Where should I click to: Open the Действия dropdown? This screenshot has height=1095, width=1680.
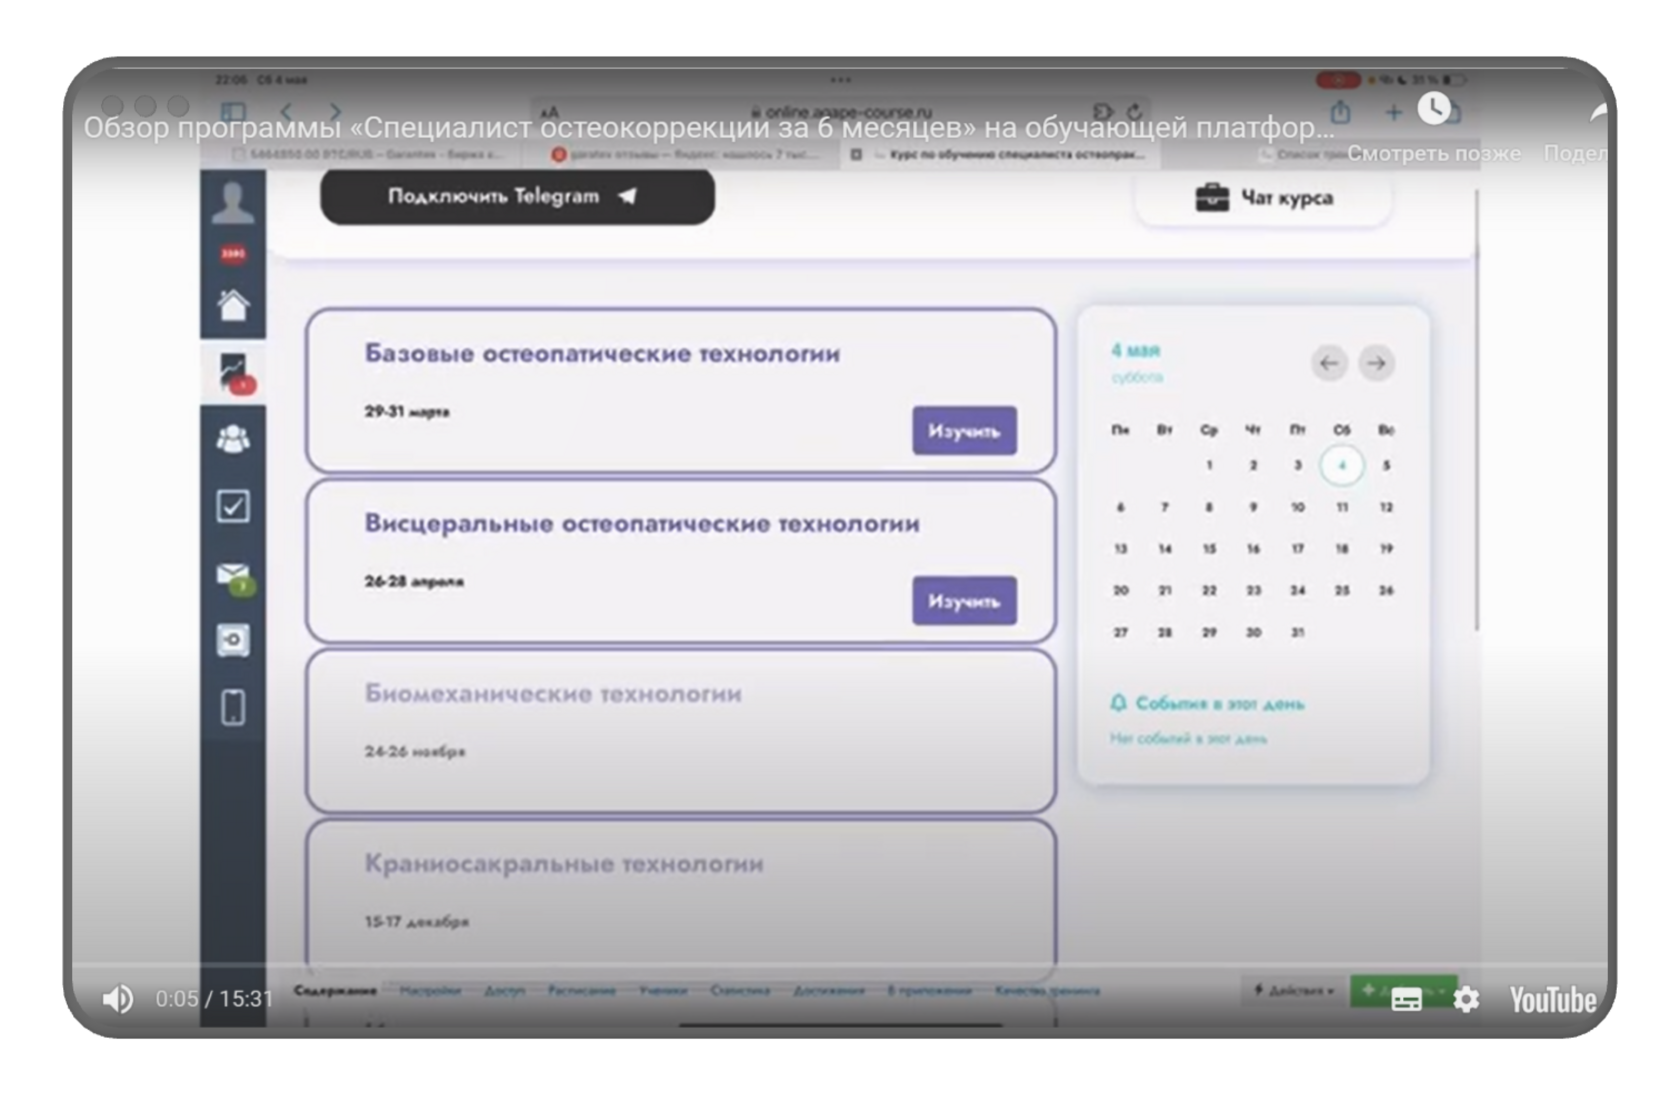1294,990
